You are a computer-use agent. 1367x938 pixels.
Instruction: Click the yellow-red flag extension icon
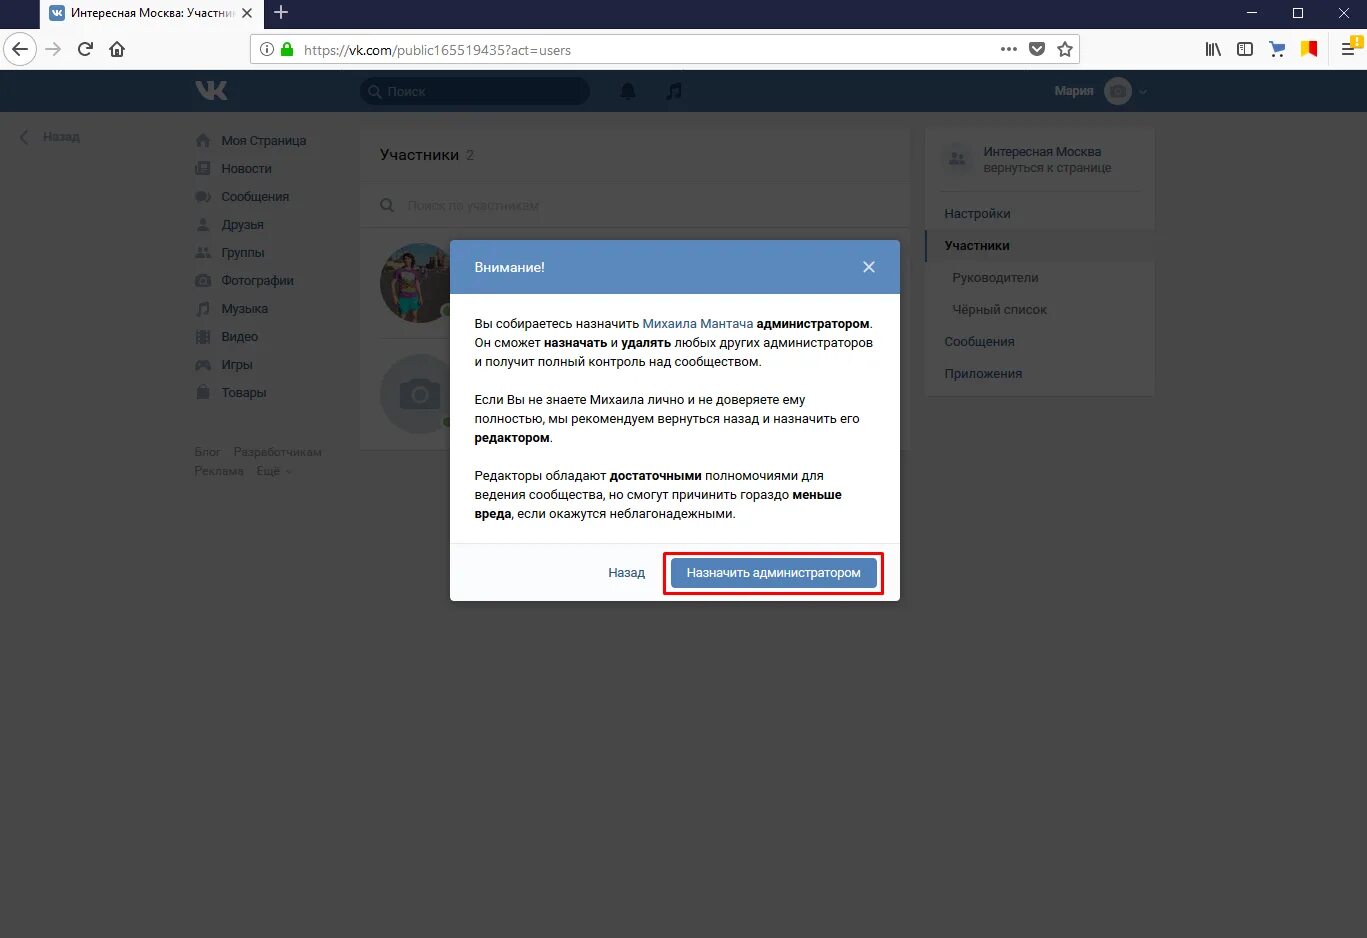[1309, 49]
